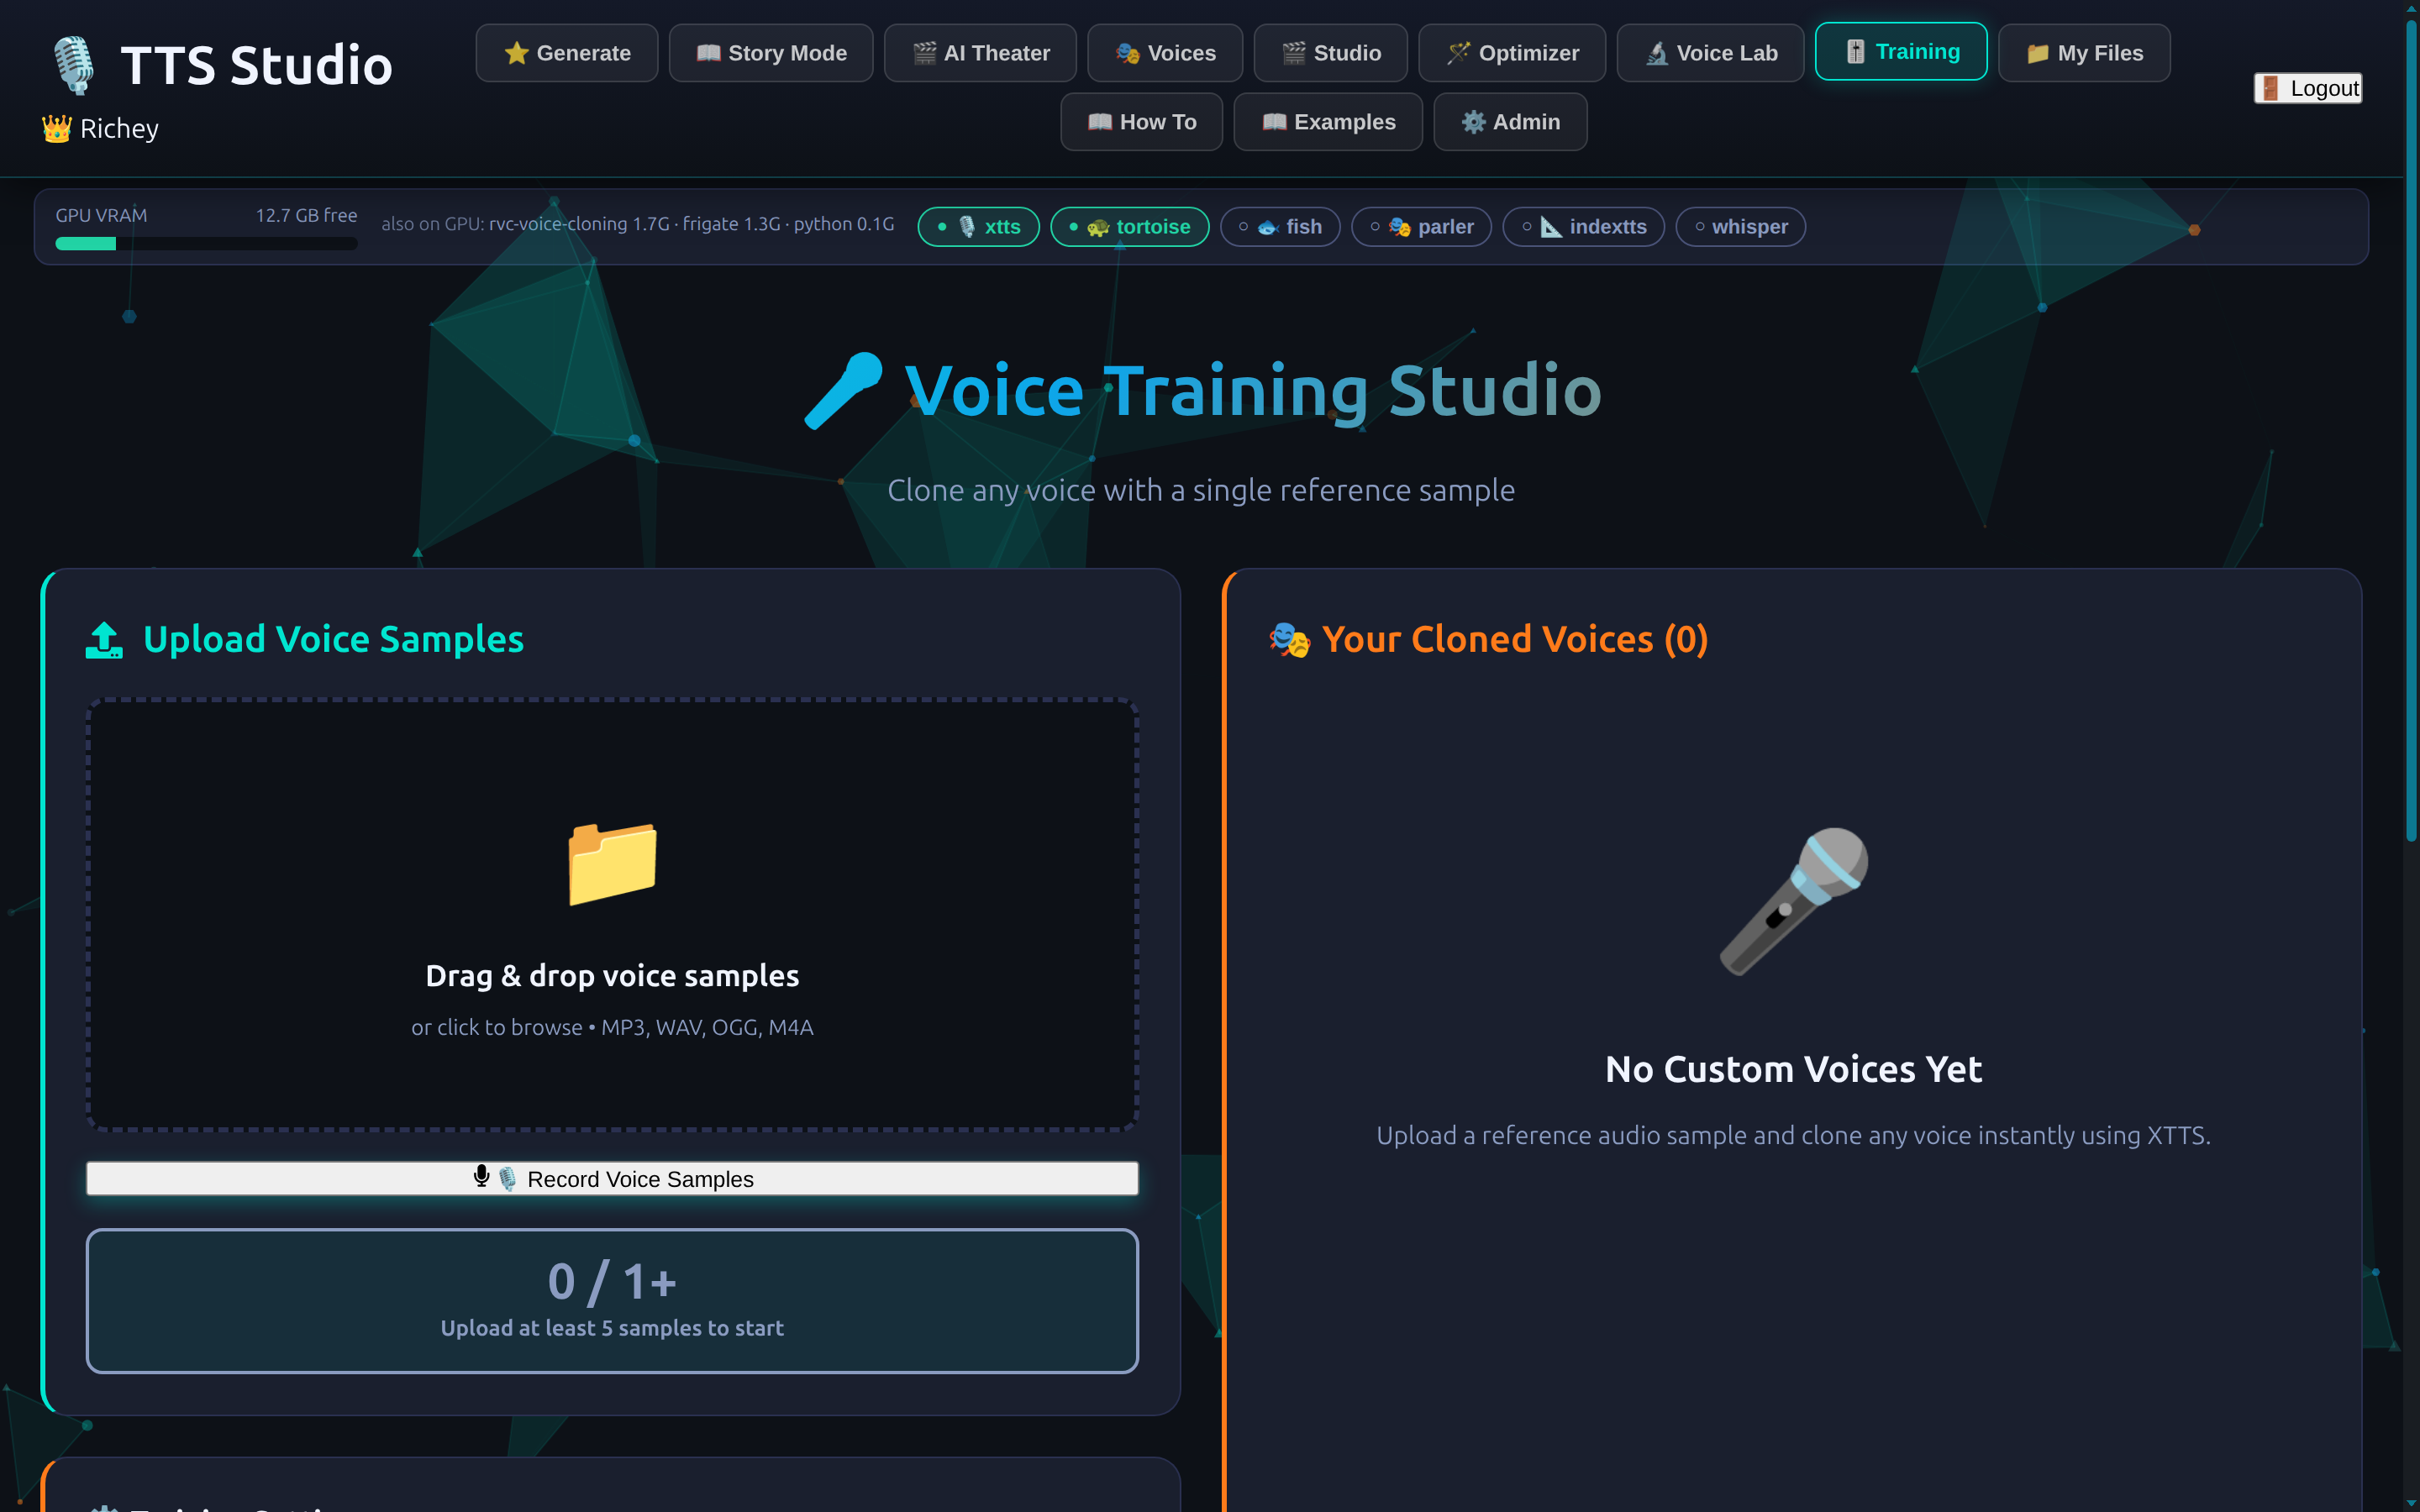2420x1512 pixels.
Task: Click 'also on GPU' process list text
Action: pyautogui.click(x=638, y=224)
